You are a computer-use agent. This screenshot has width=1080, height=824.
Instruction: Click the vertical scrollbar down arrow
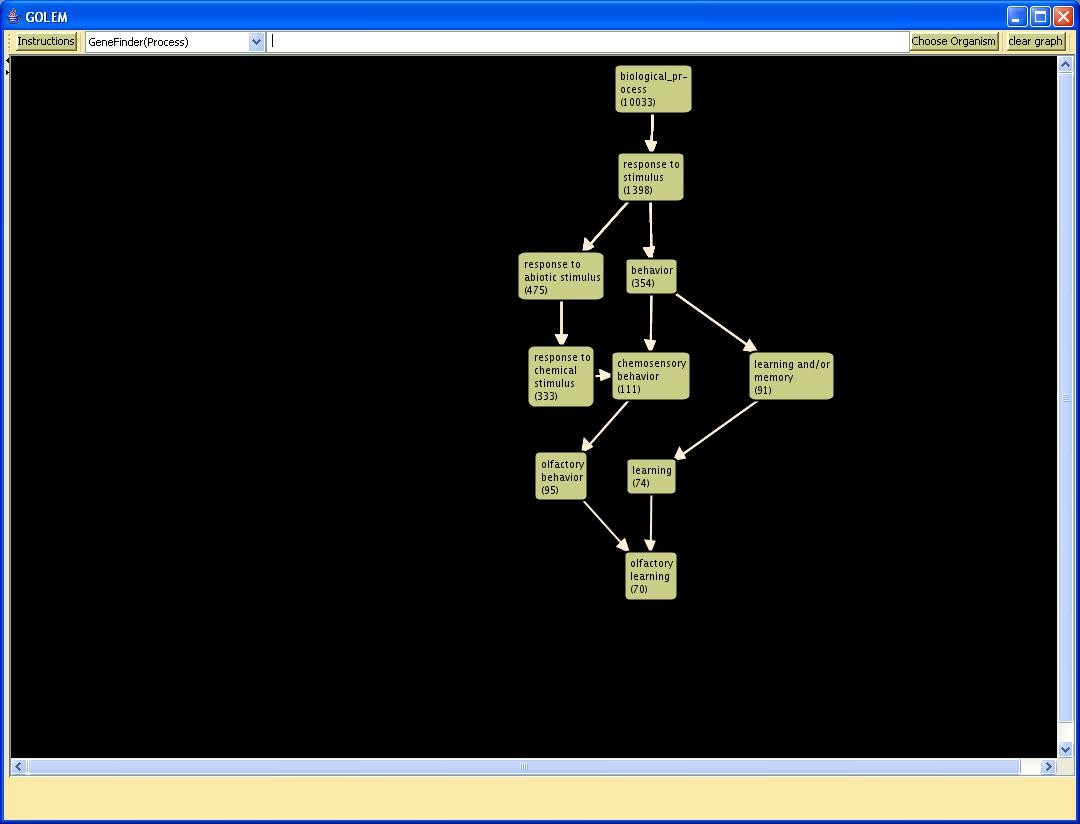coord(1065,749)
